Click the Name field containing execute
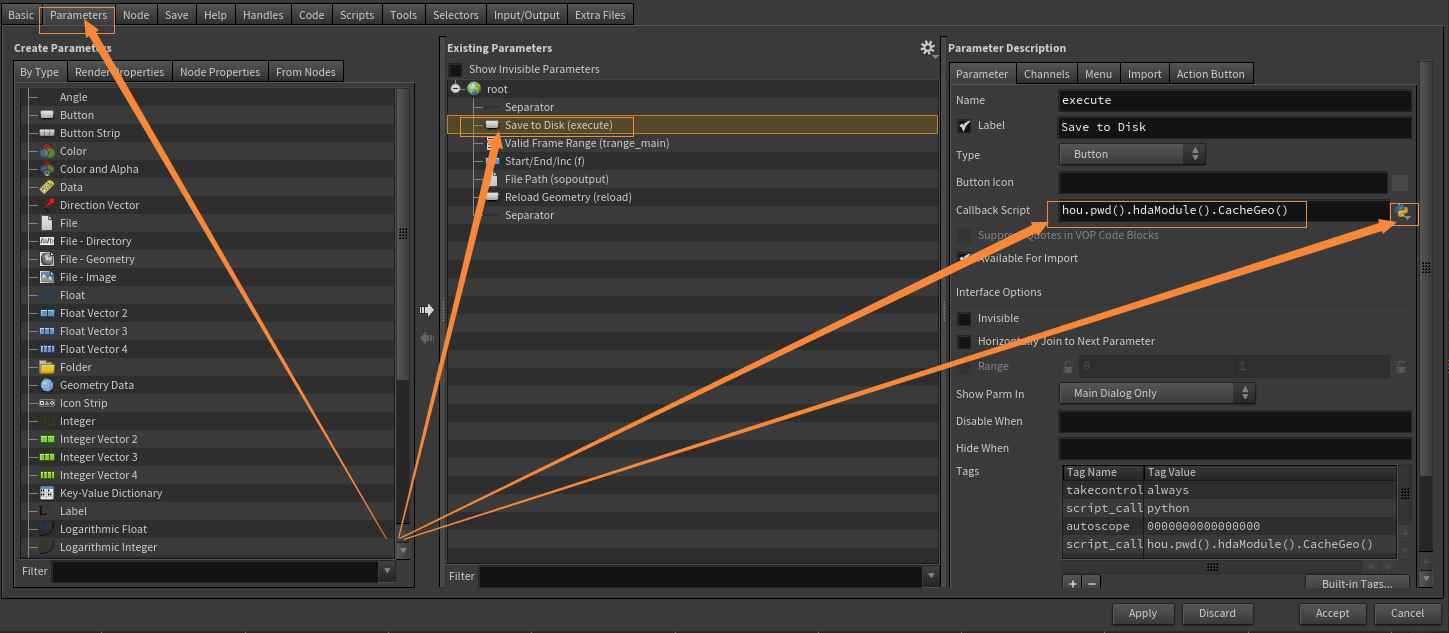The width and height of the screenshot is (1449, 633). (x=1235, y=100)
